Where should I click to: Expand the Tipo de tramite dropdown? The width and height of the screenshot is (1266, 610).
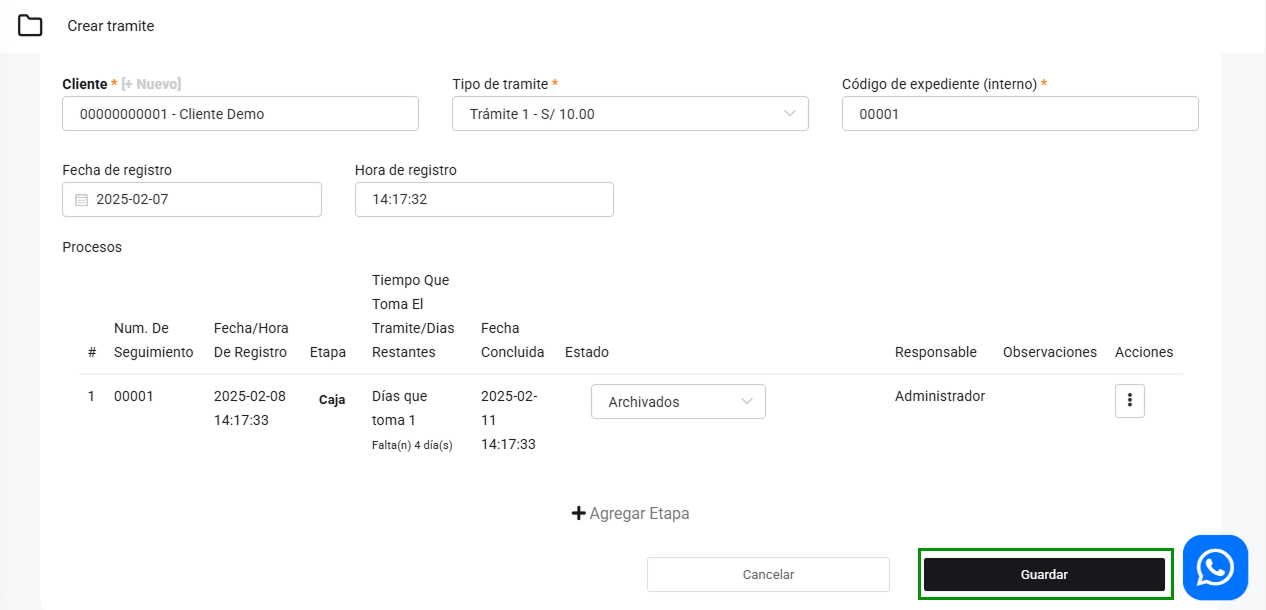point(629,114)
